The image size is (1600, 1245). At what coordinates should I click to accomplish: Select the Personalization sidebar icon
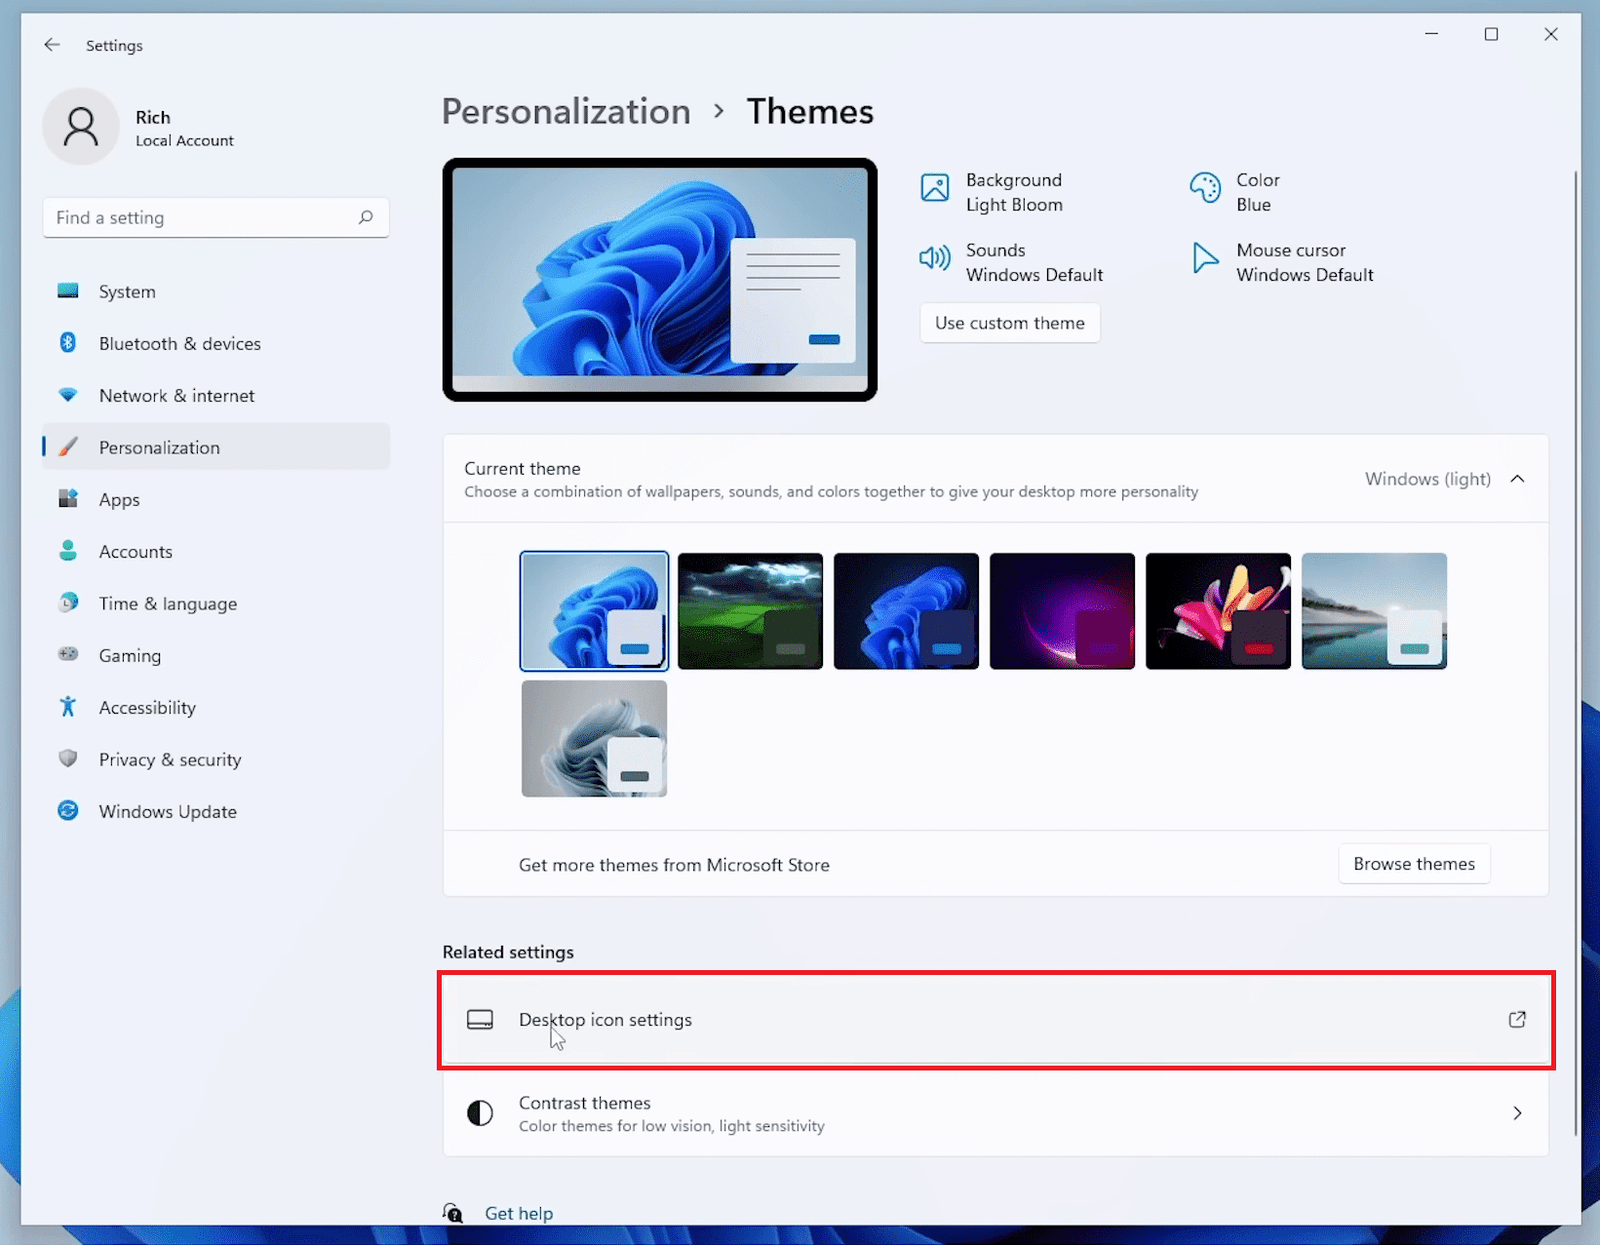click(x=68, y=447)
